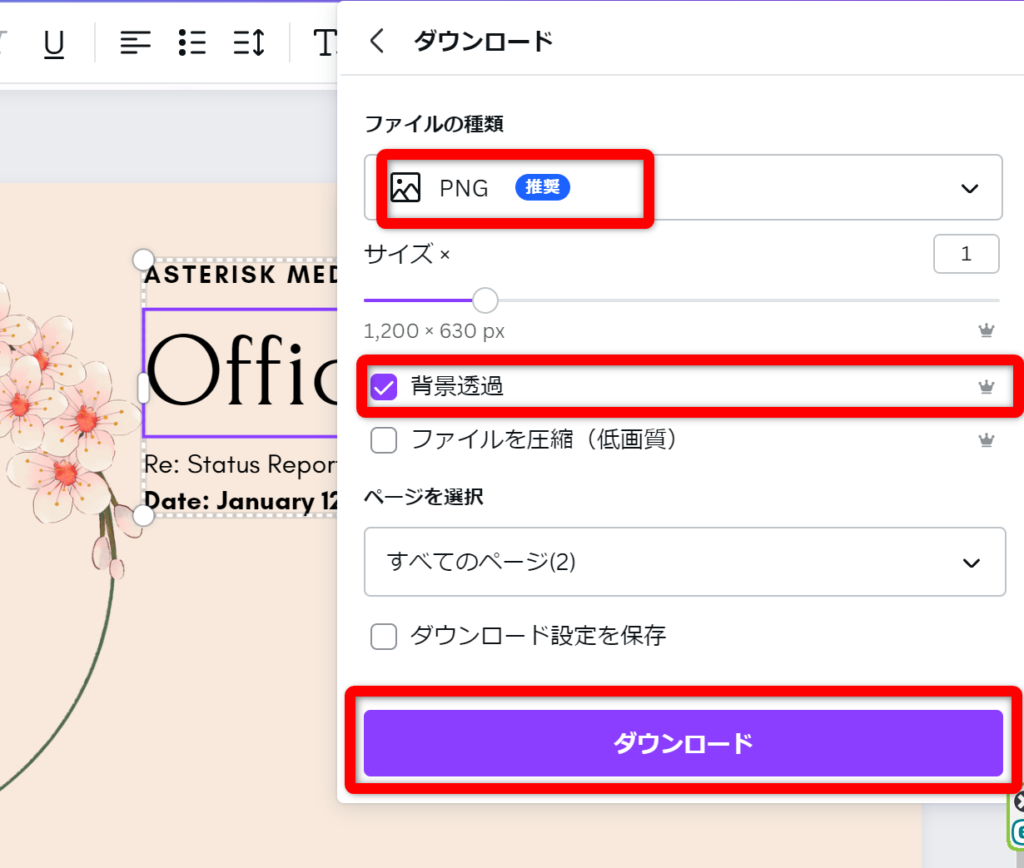Select the ASTERISK MED text on canvas

241,274
